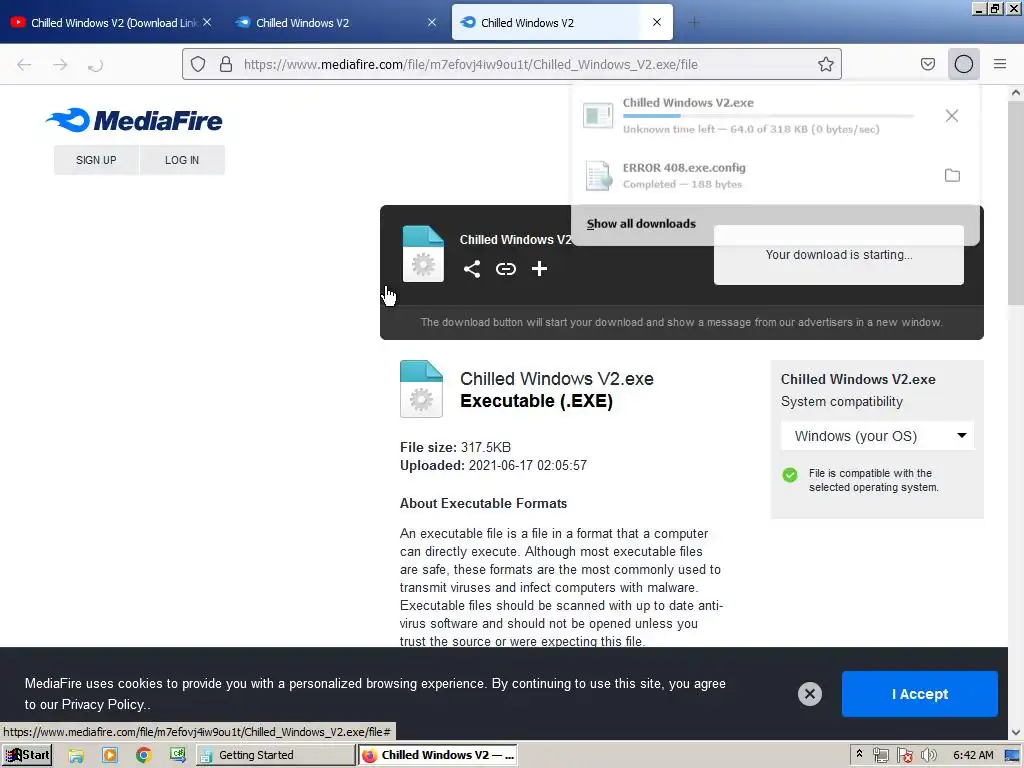This screenshot has height=768, width=1024.
Task: Click Show all downloads
Action: [641, 223]
